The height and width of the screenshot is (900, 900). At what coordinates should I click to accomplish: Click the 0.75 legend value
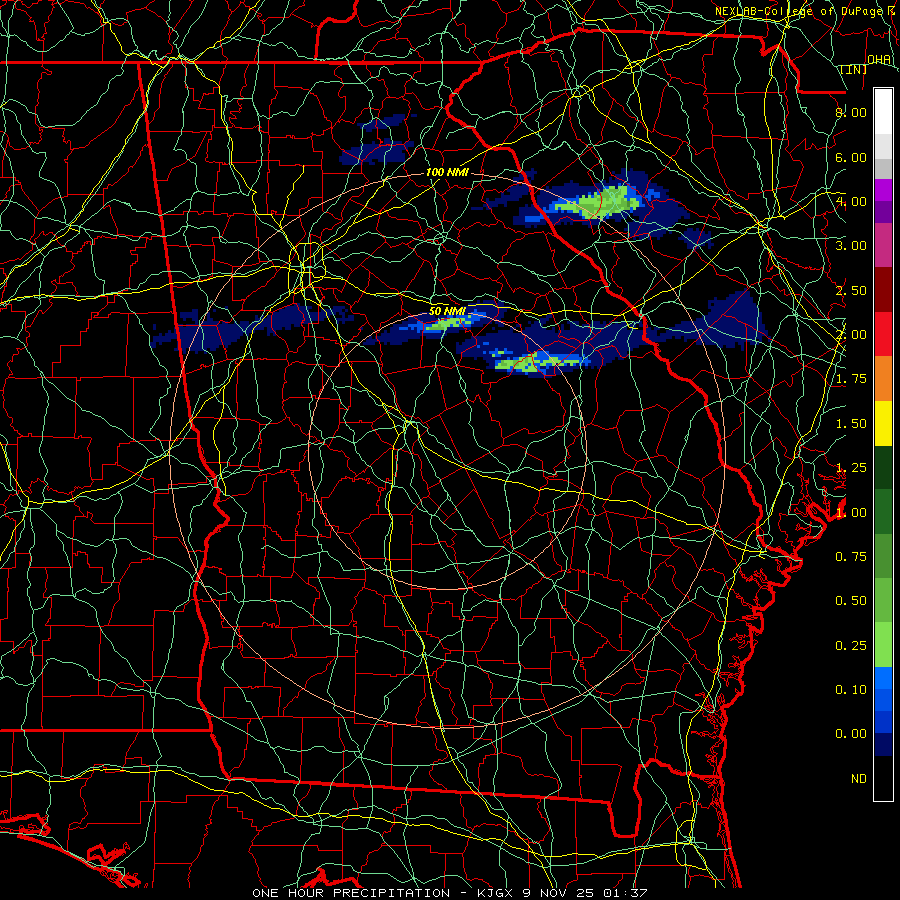tap(851, 557)
